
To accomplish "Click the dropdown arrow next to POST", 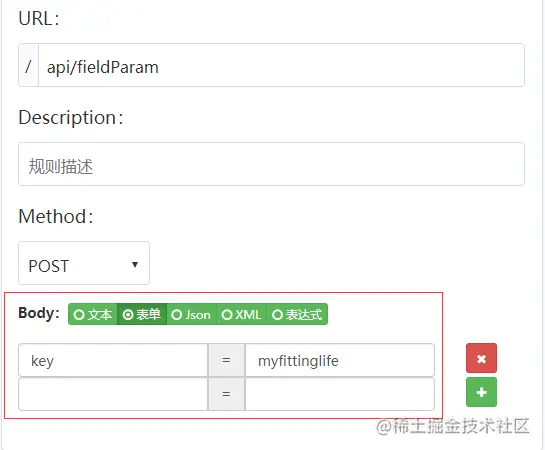I will tap(135, 265).
